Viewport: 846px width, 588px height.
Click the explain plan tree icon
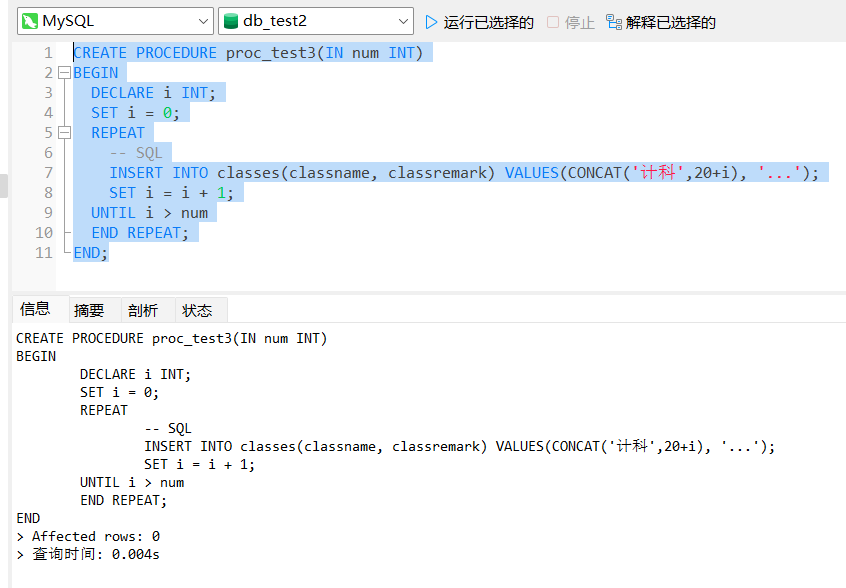[614, 22]
